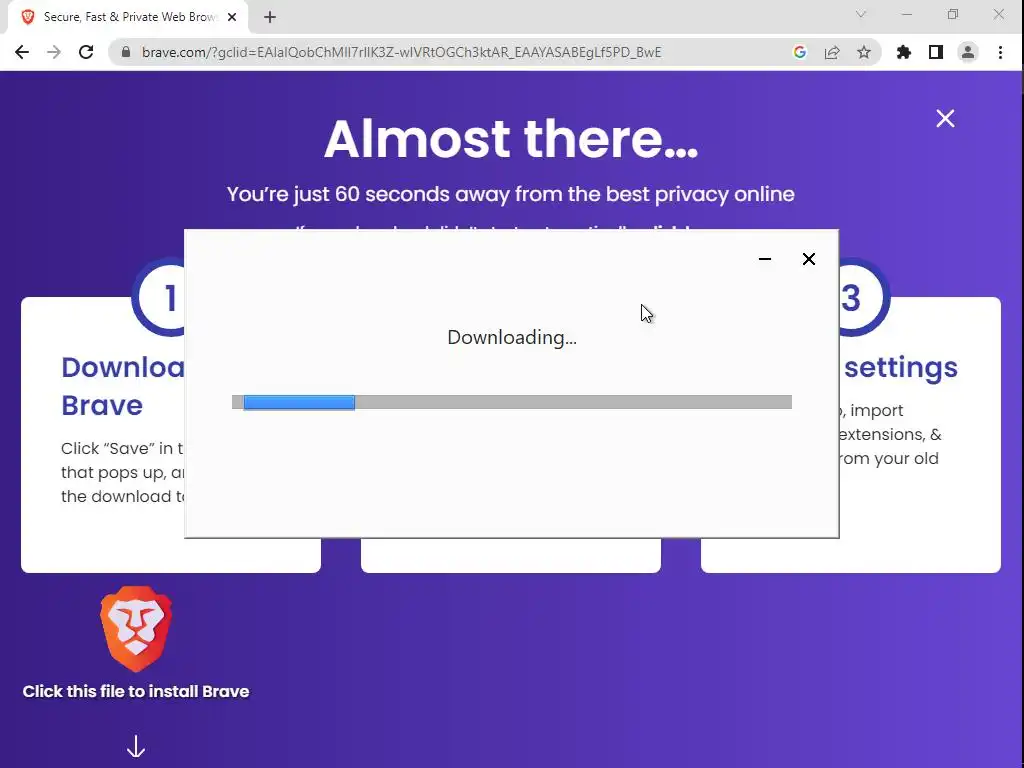Click the download progress bar
Image resolution: width=1024 pixels, height=768 pixels.
(x=512, y=402)
